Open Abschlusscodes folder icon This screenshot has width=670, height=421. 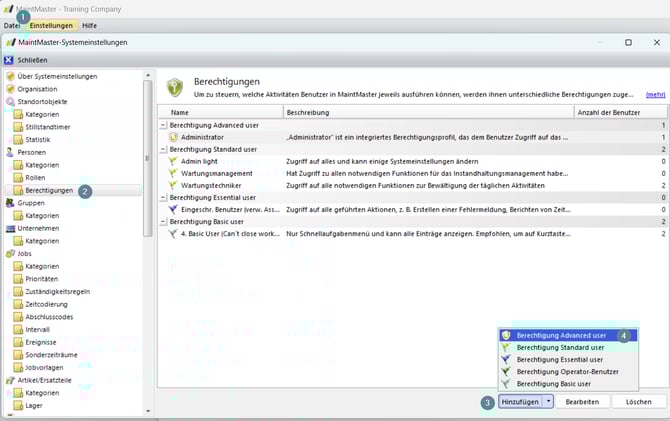pos(18,317)
